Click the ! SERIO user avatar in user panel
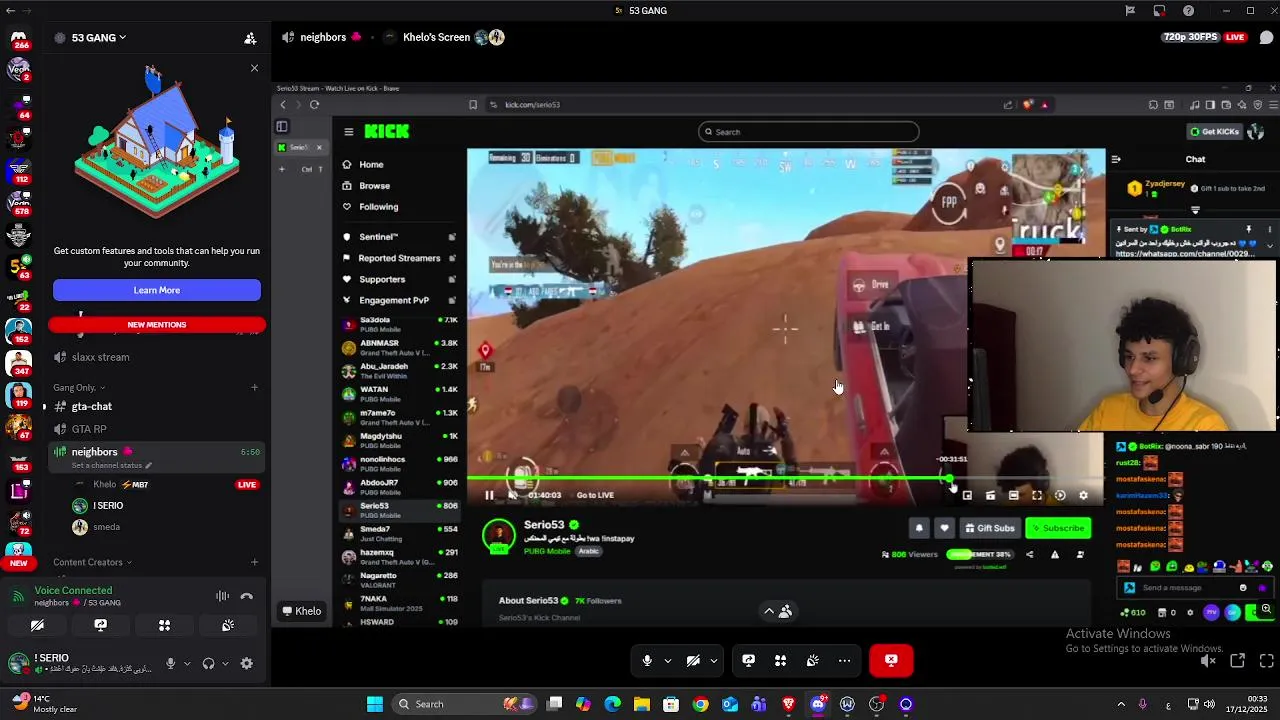Viewport: 1280px width, 720px height. 18,663
